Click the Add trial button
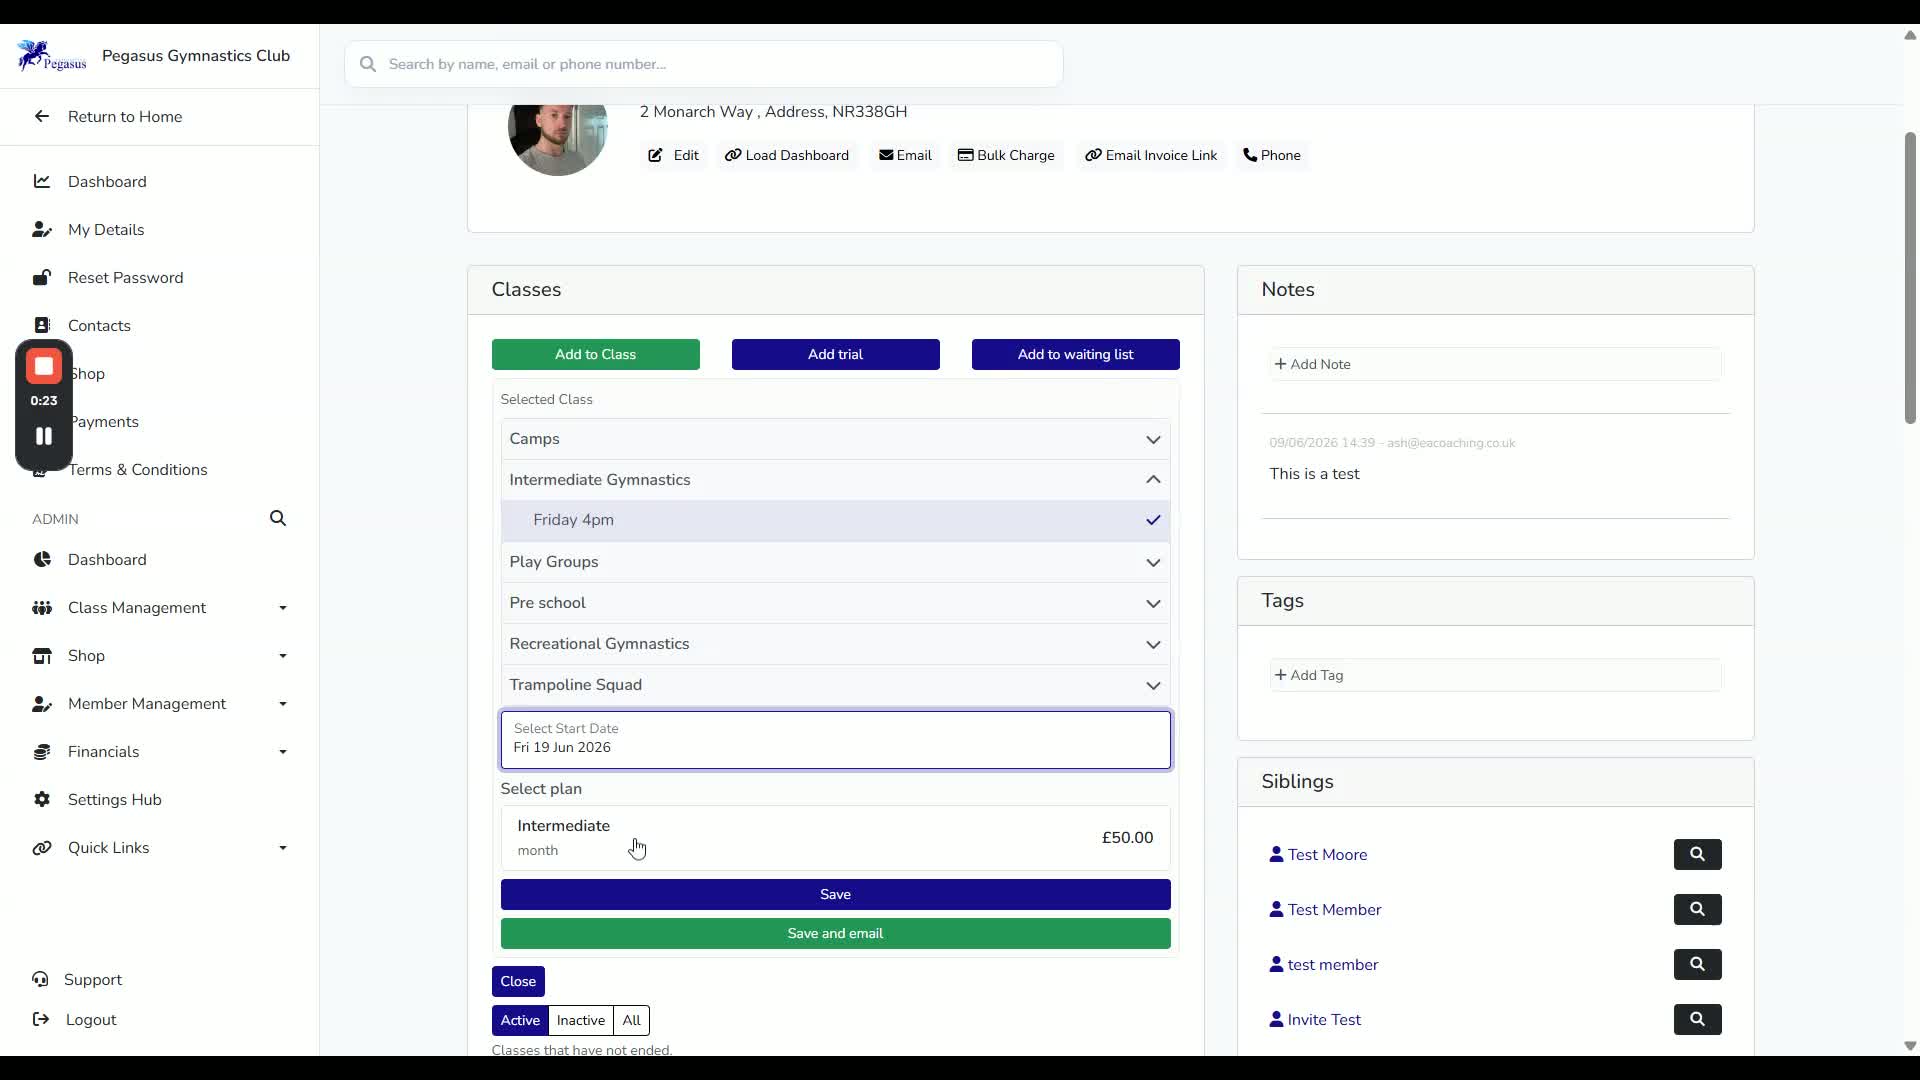The height and width of the screenshot is (1080, 1920). click(835, 354)
